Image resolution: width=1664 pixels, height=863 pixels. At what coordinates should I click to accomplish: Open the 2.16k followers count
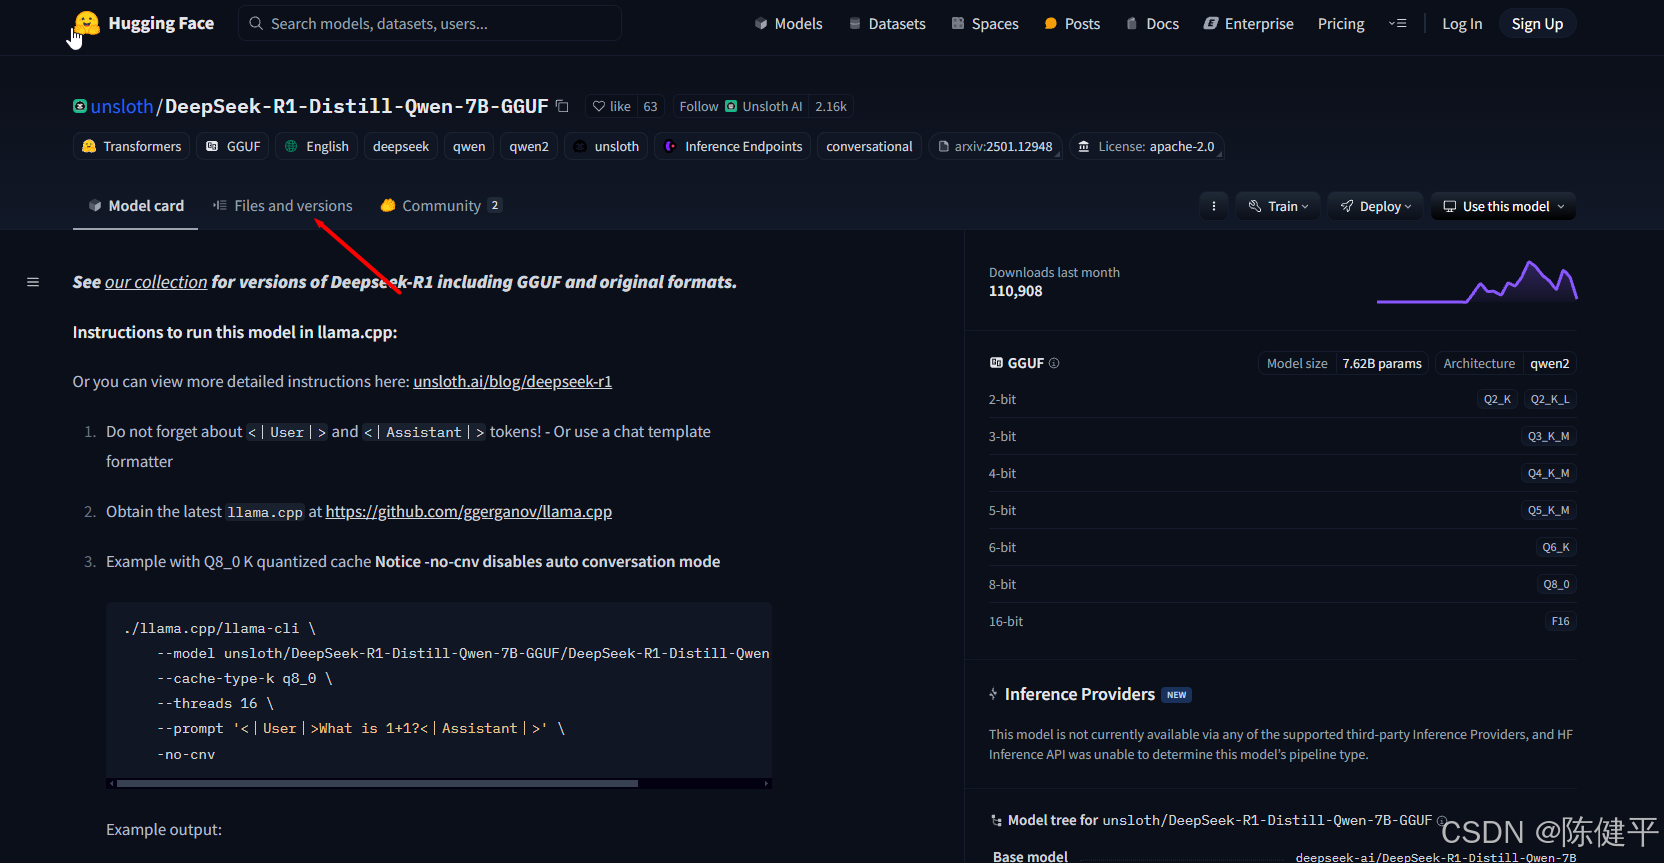click(830, 106)
